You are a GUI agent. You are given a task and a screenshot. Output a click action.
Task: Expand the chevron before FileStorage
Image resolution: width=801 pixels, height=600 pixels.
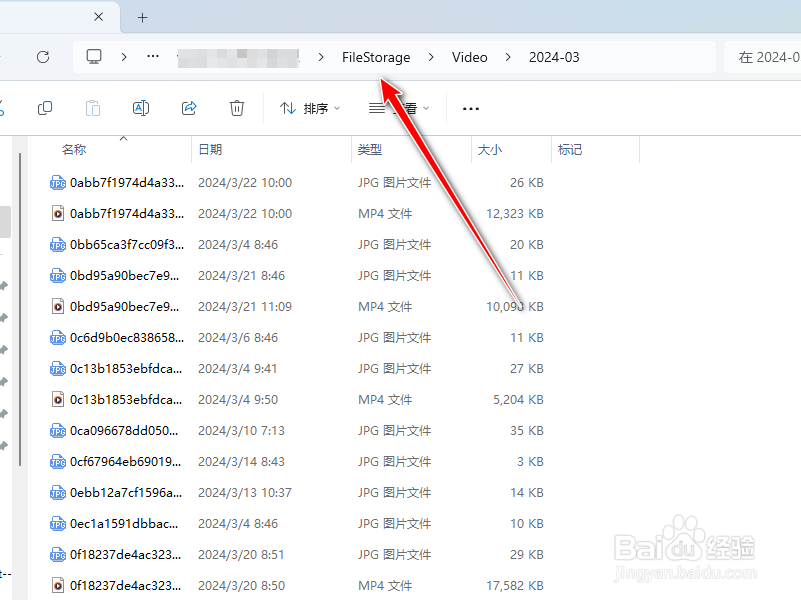[321, 57]
